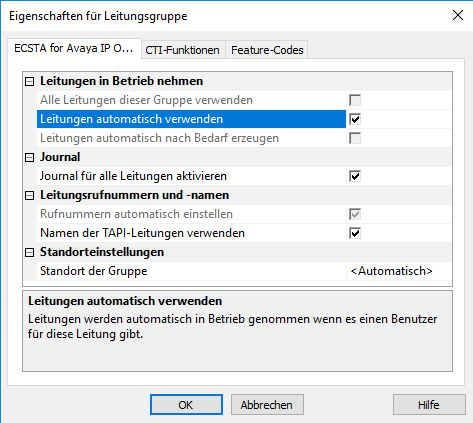Image resolution: width=473 pixels, height=423 pixels.
Task: Collapse the Journal section
Action: click(x=30, y=157)
